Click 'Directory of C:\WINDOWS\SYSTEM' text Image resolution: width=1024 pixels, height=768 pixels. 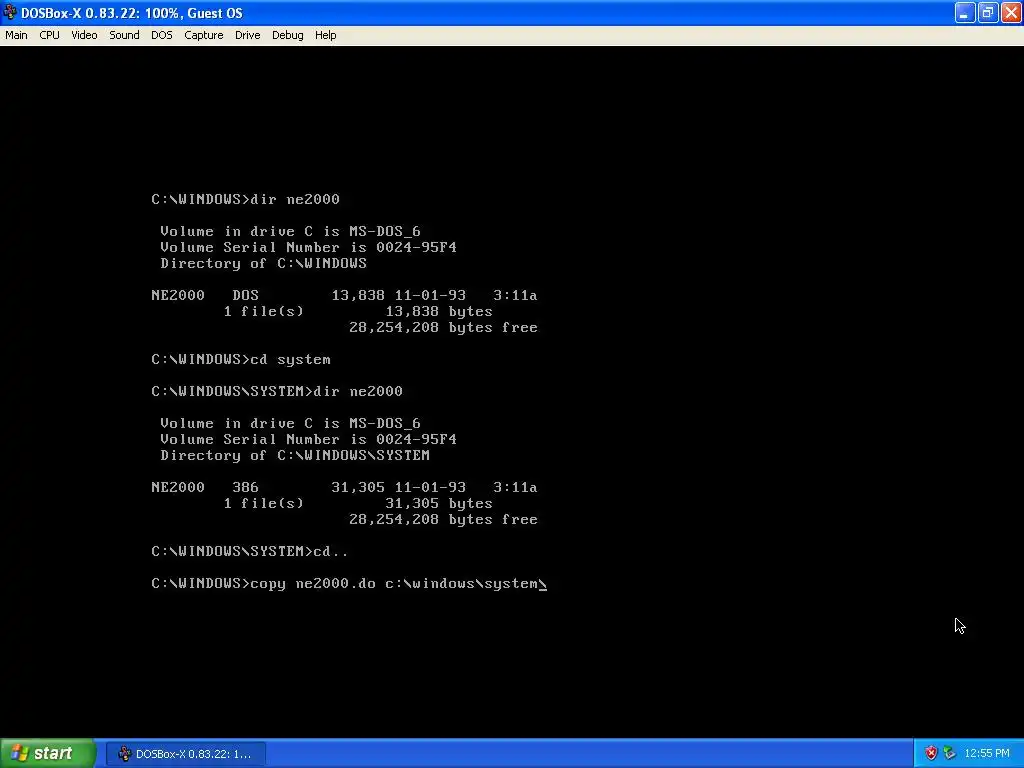[x=295, y=456]
